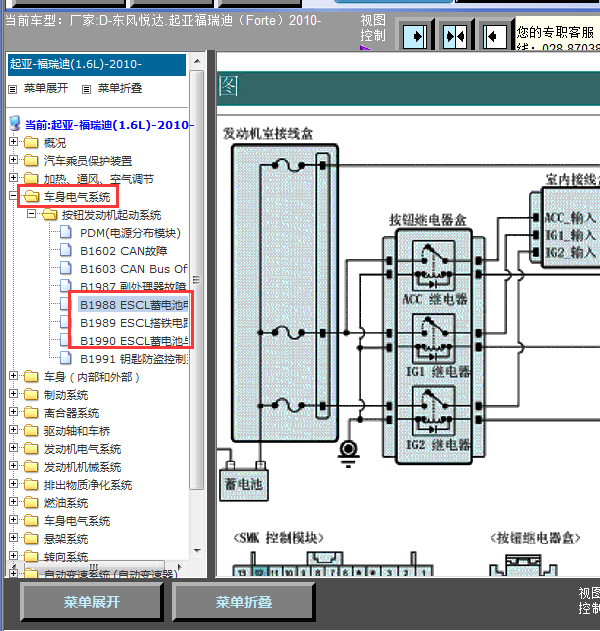Click the document icon for B1602 CAN故障
Image resolution: width=600 pixels, height=631 pixels.
coord(66,250)
